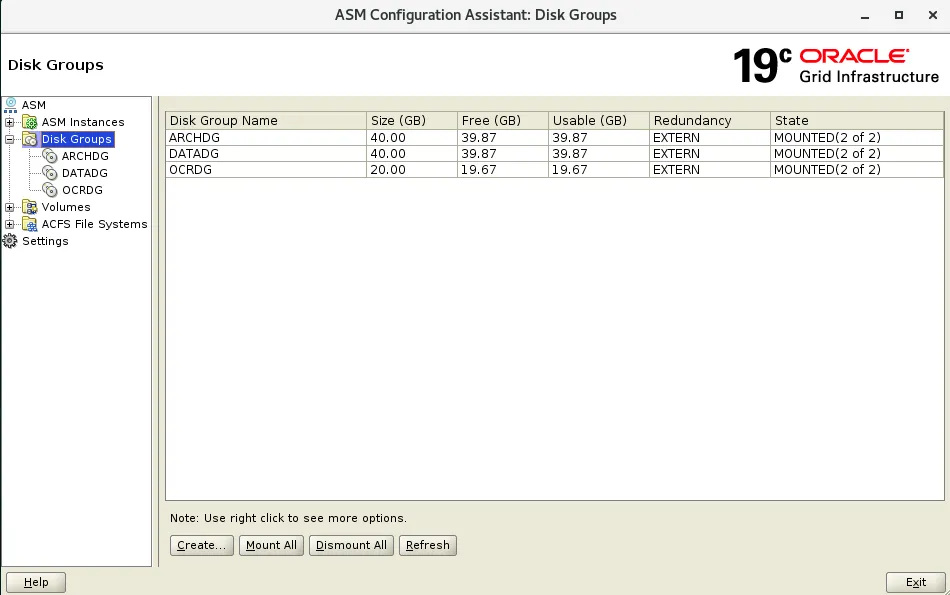Click the ARCHDG disk icon in tree
The width and height of the screenshot is (950, 595).
coord(50,156)
